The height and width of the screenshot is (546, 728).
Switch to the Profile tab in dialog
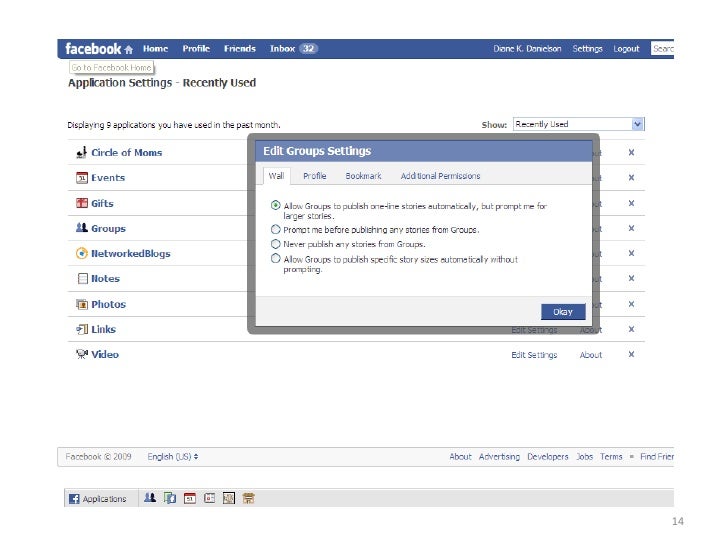pos(315,176)
